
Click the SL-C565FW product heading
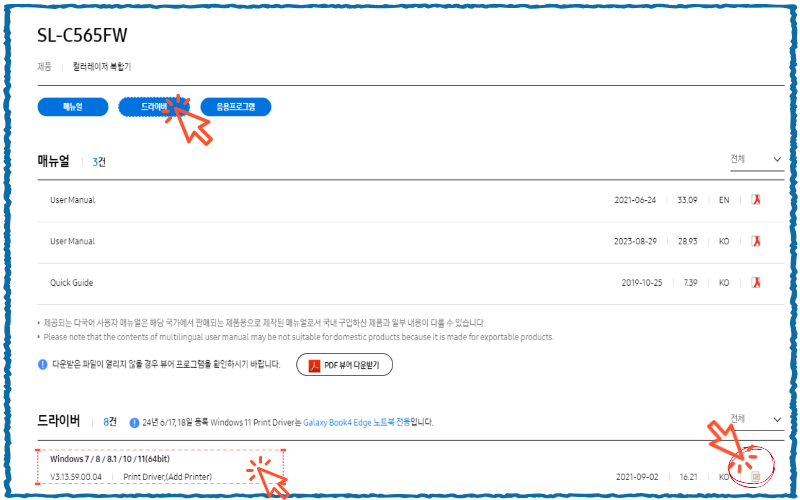coord(82,36)
